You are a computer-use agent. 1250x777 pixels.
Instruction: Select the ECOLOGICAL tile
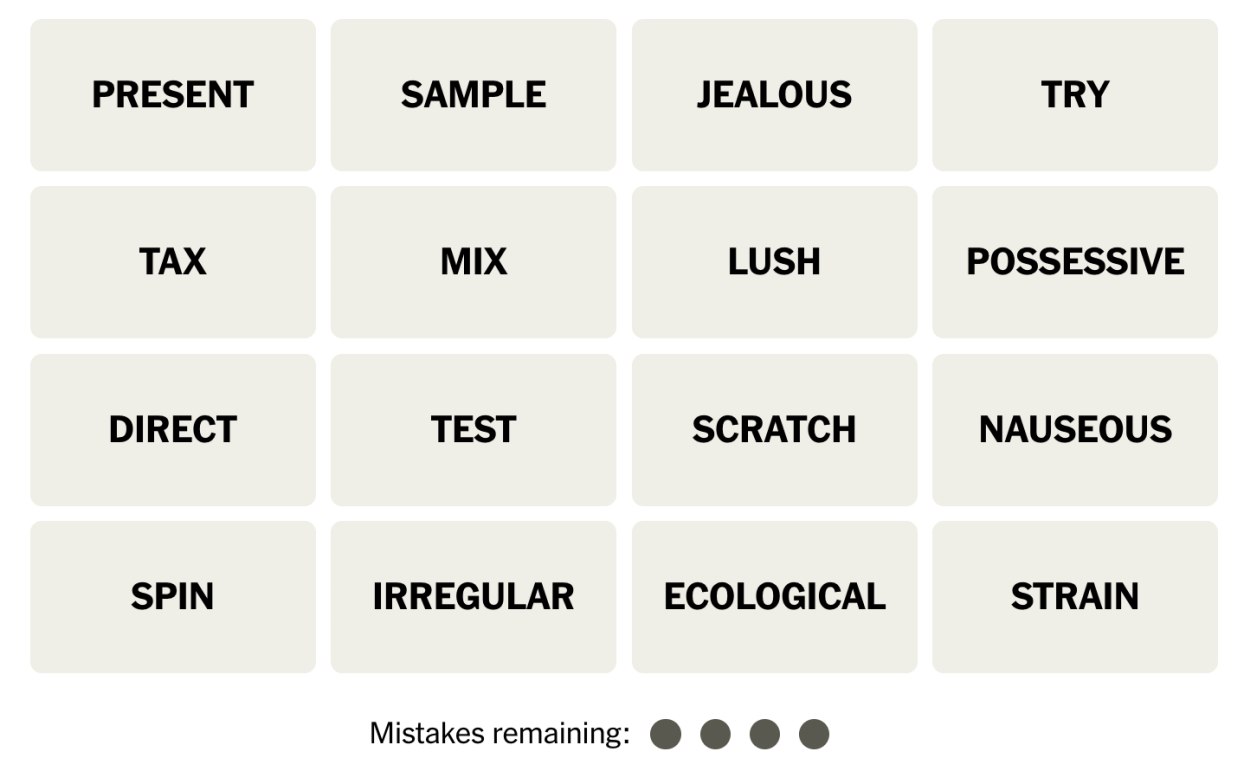[775, 597]
